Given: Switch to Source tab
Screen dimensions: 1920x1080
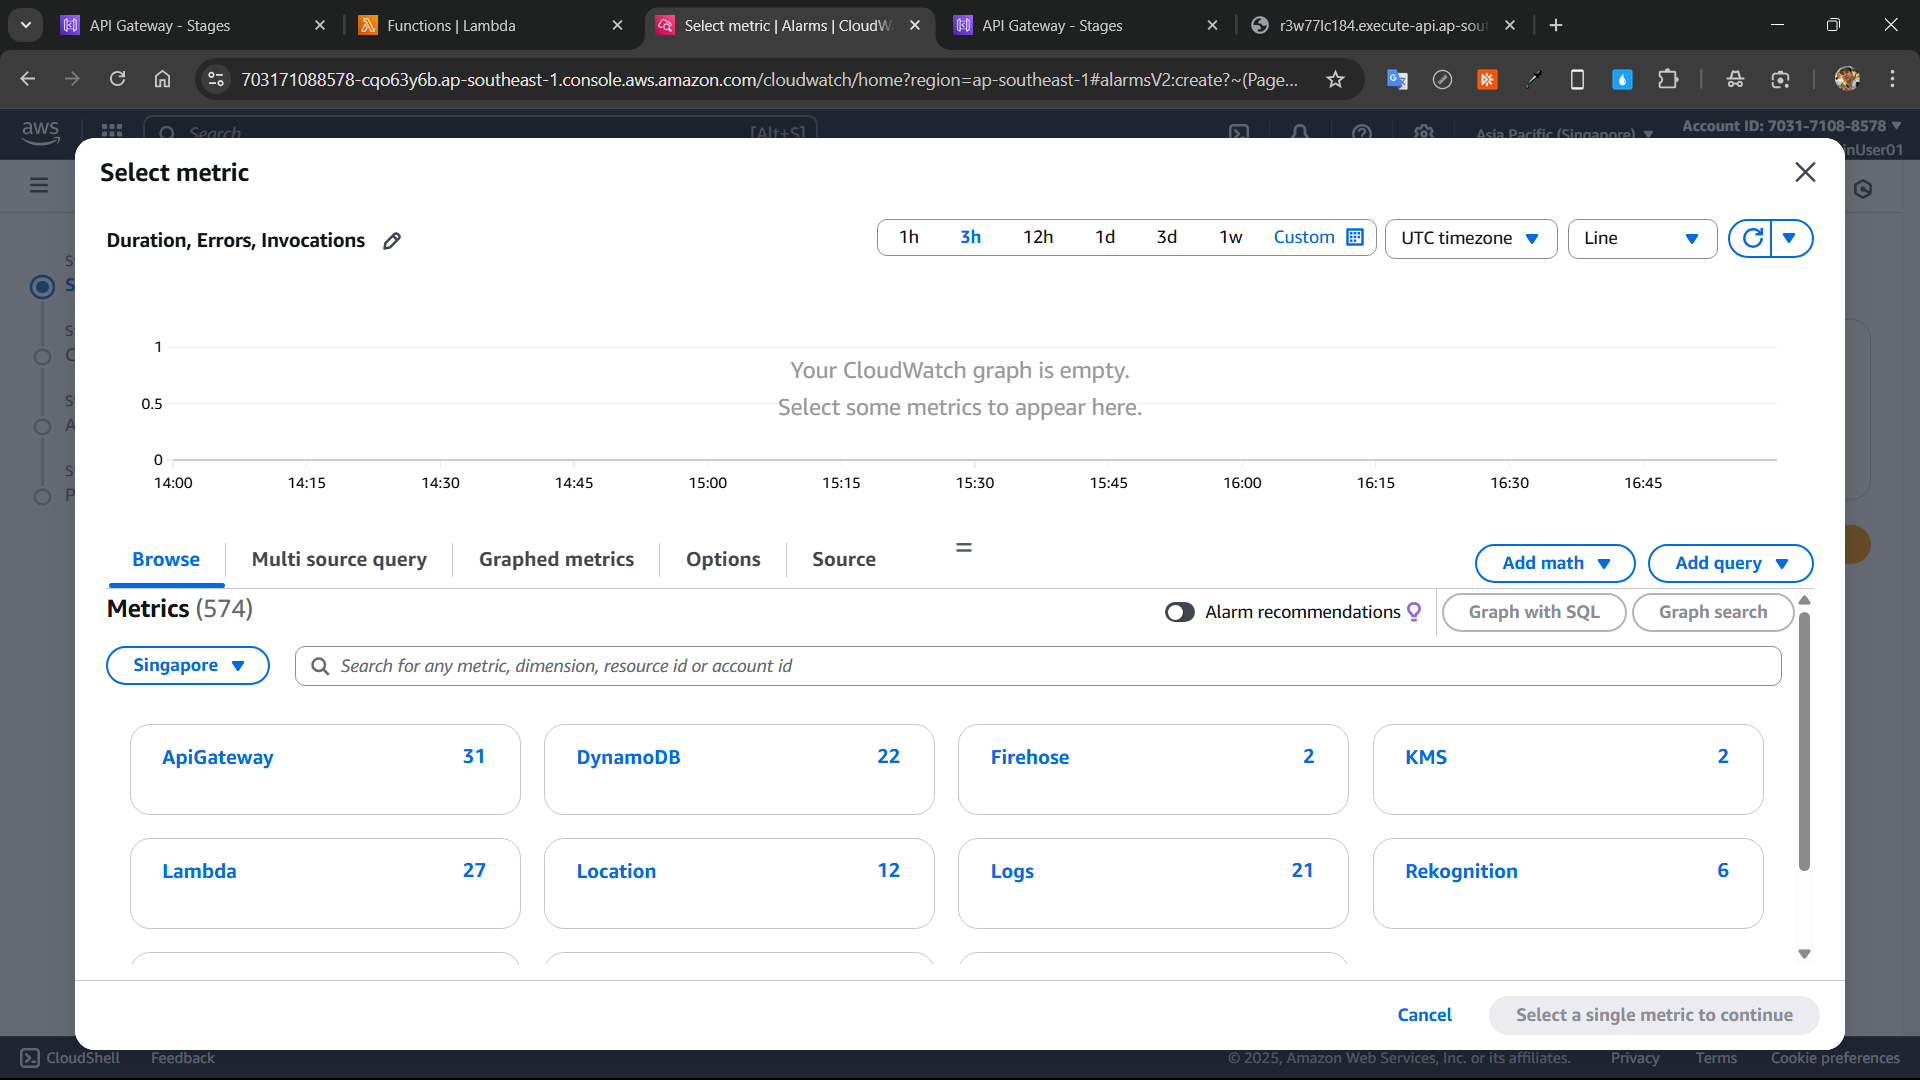Looking at the screenshot, I should (844, 560).
